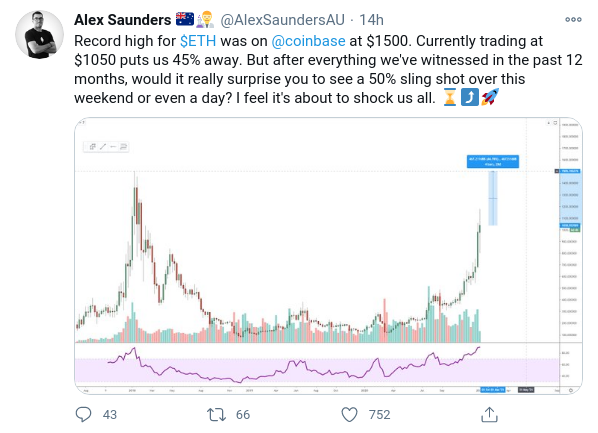Open the share upload arrow icon
The width and height of the screenshot is (598, 433).
click(x=489, y=414)
